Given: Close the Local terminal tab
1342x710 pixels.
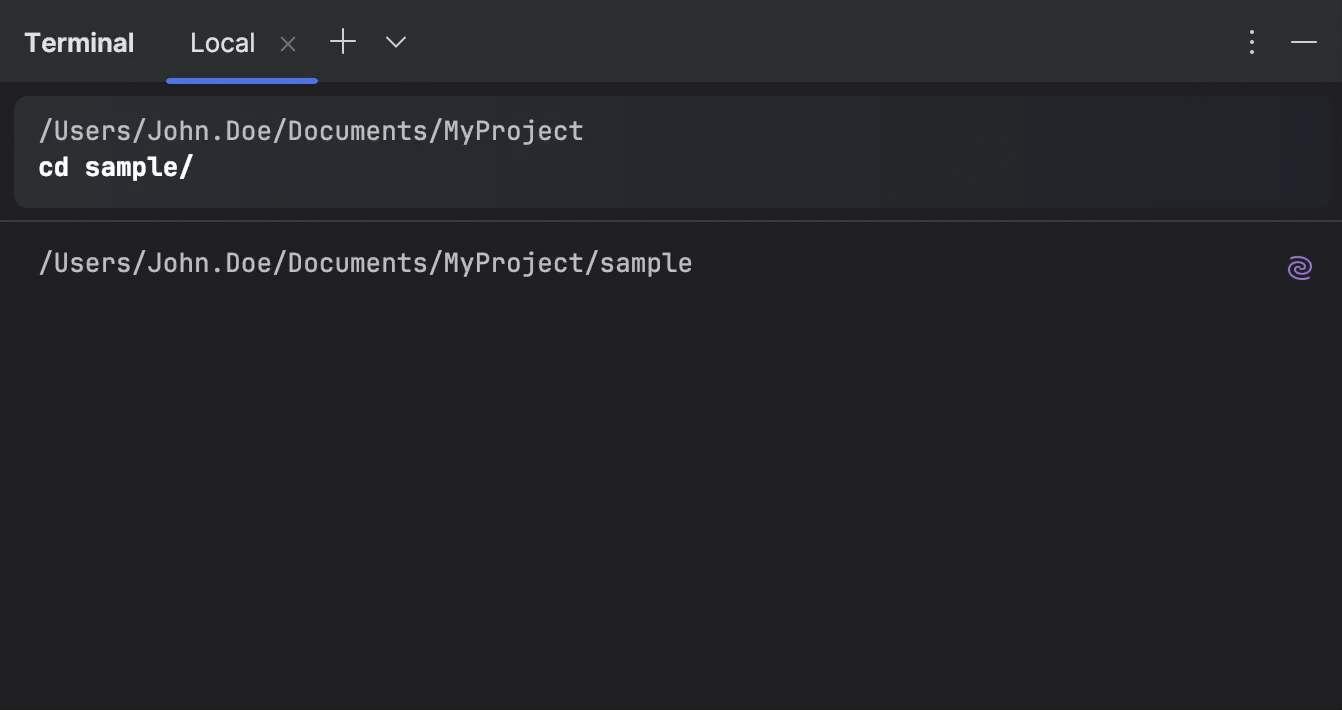Looking at the screenshot, I should point(288,44).
